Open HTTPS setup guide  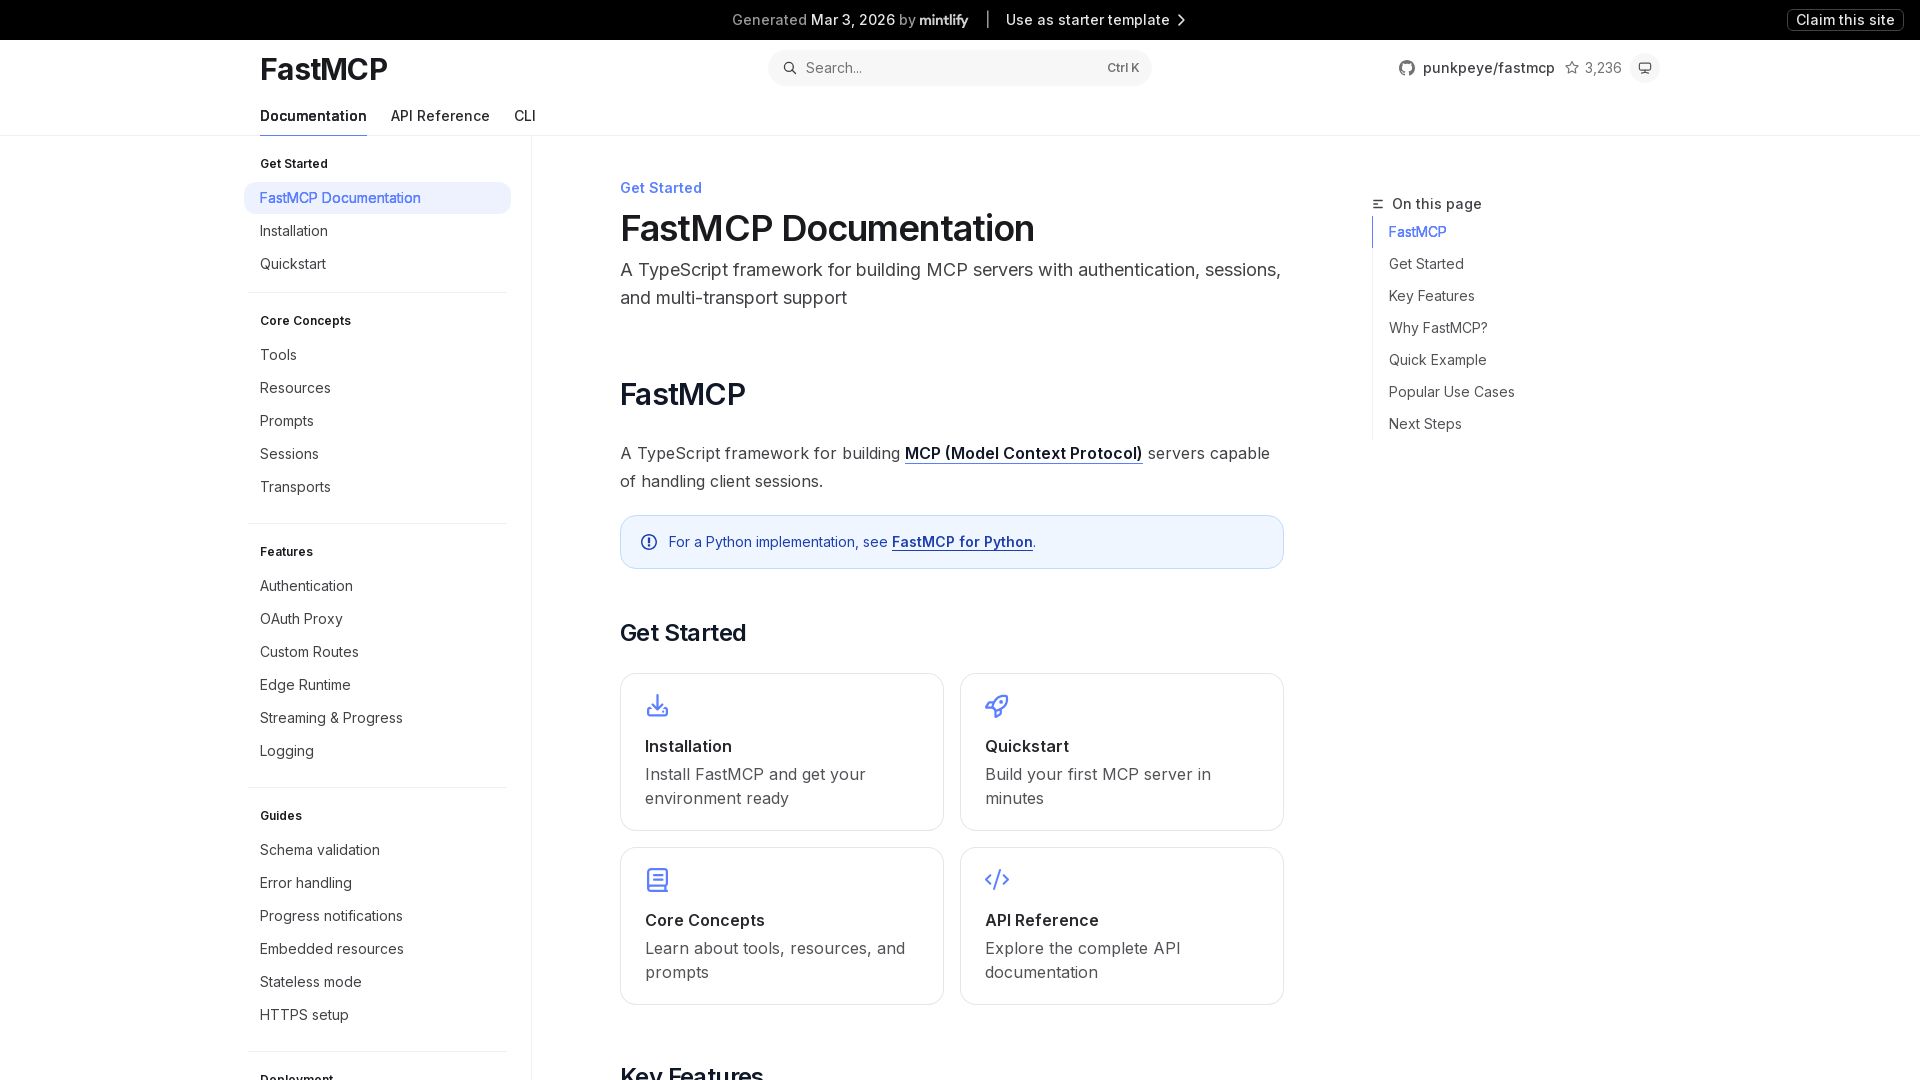pyautogui.click(x=377, y=1015)
